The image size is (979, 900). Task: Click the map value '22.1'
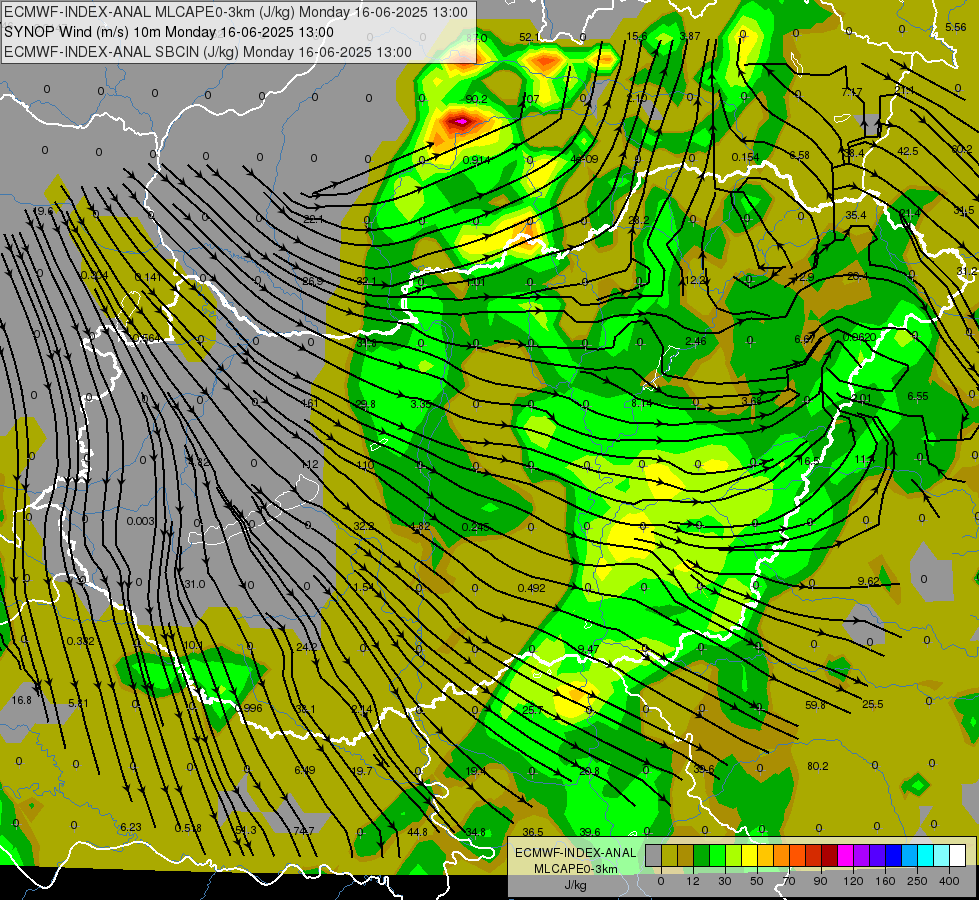[x=313, y=219]
